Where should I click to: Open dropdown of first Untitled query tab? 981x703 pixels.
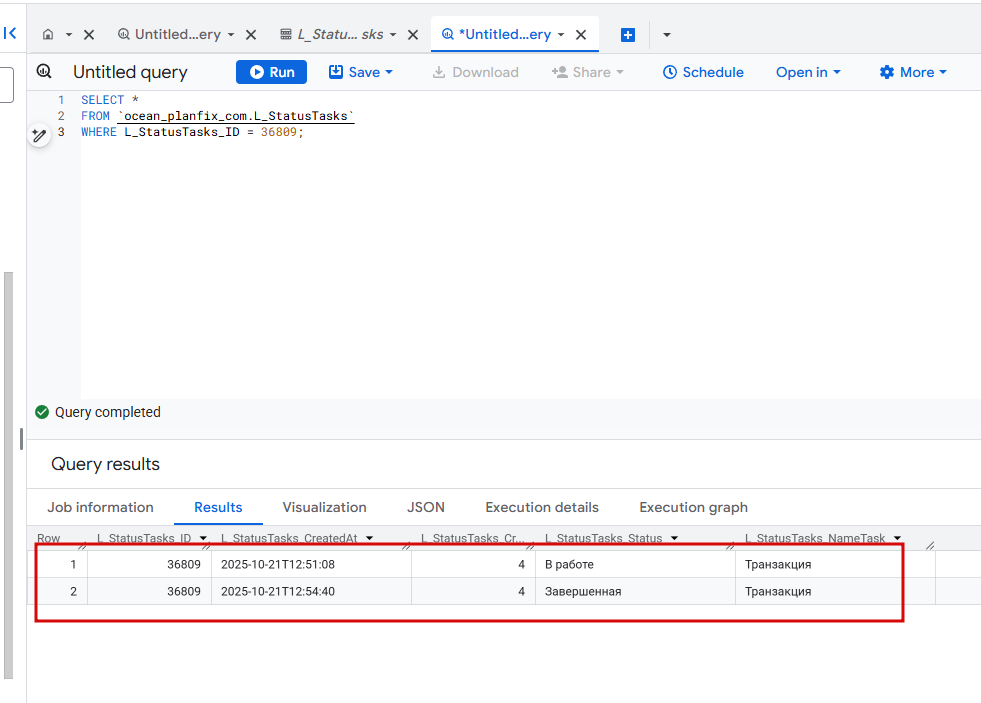pyautogui.click(x=231, y=34)
